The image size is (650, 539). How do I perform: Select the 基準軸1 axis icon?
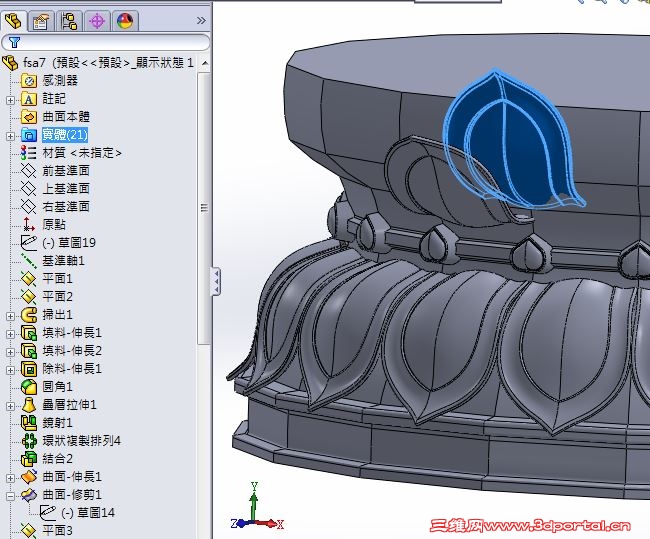[x=29, y=260]
